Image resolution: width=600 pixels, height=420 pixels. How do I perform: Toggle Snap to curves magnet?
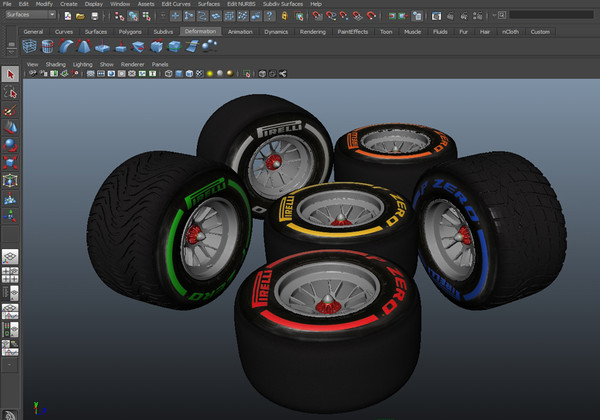point(331,16)
